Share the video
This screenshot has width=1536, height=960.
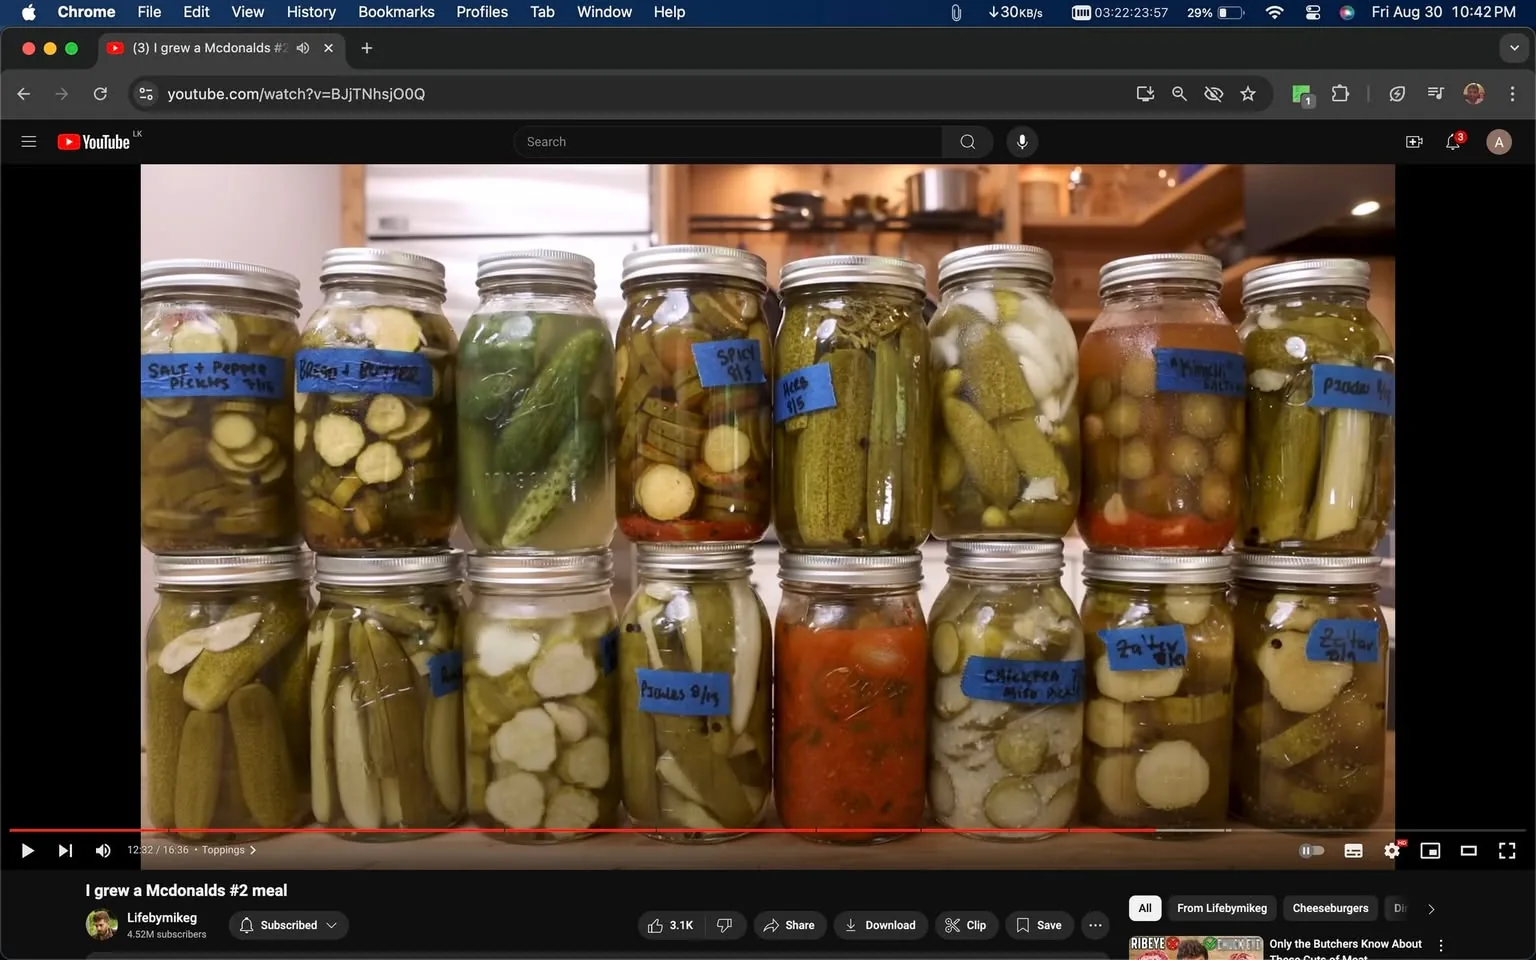tap(789, 925)
